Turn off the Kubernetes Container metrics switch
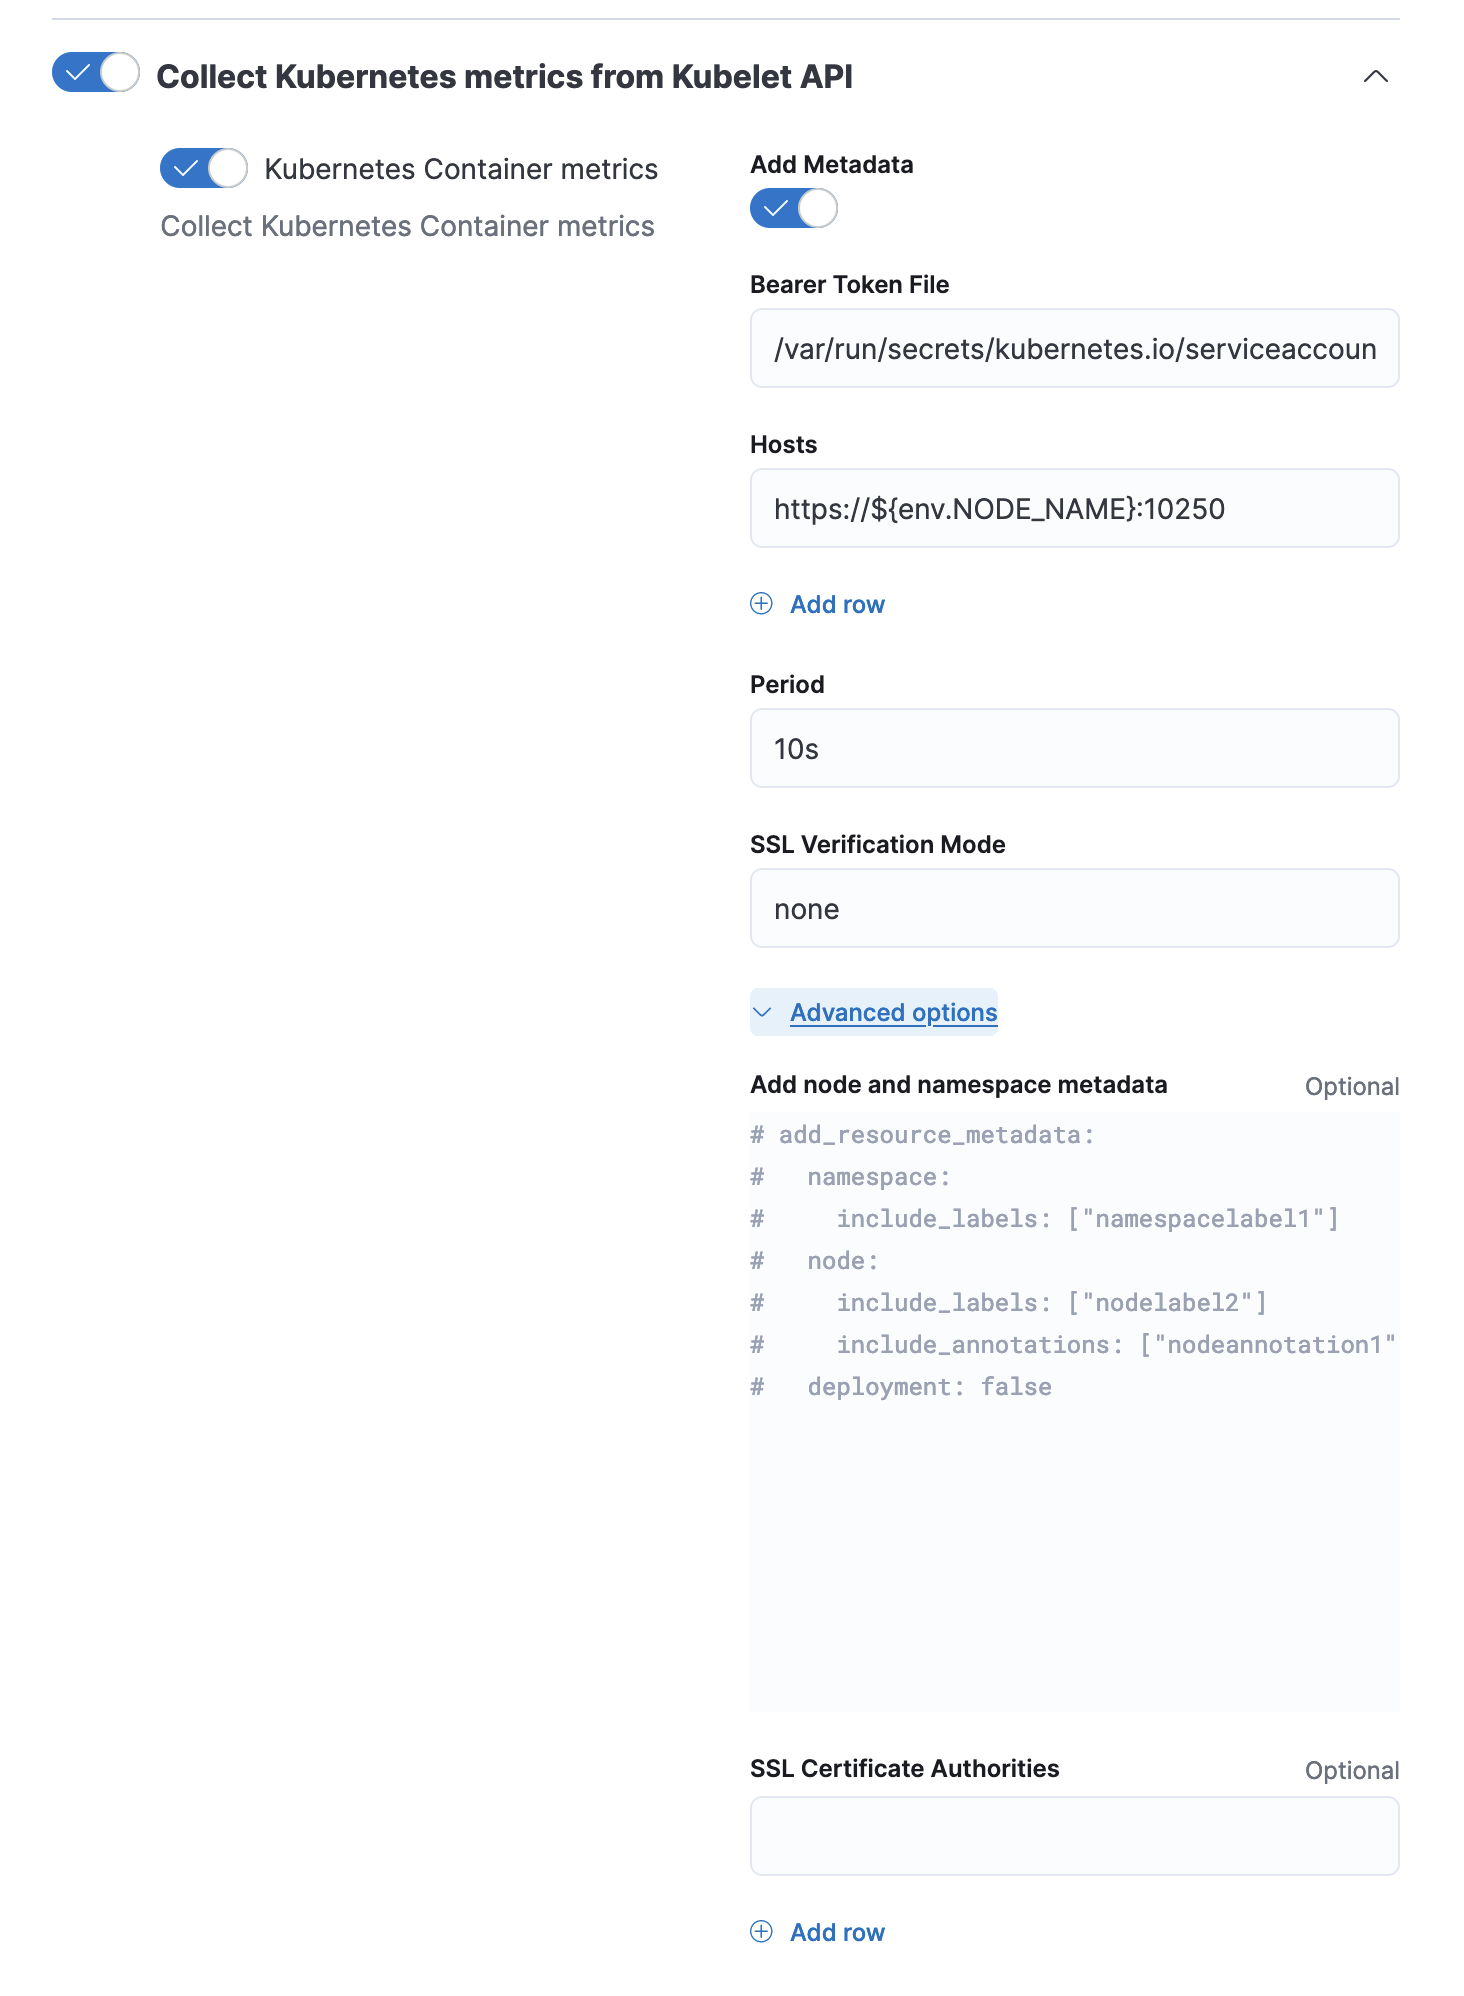This screenshot has width=1464, height=1996. [x=204, y=168]
